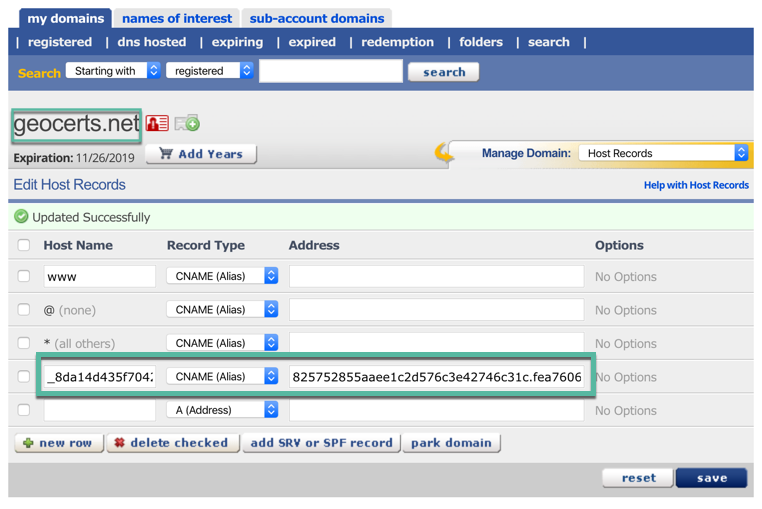Save the host record changes

pyautogui.click(x=711, y=478)
